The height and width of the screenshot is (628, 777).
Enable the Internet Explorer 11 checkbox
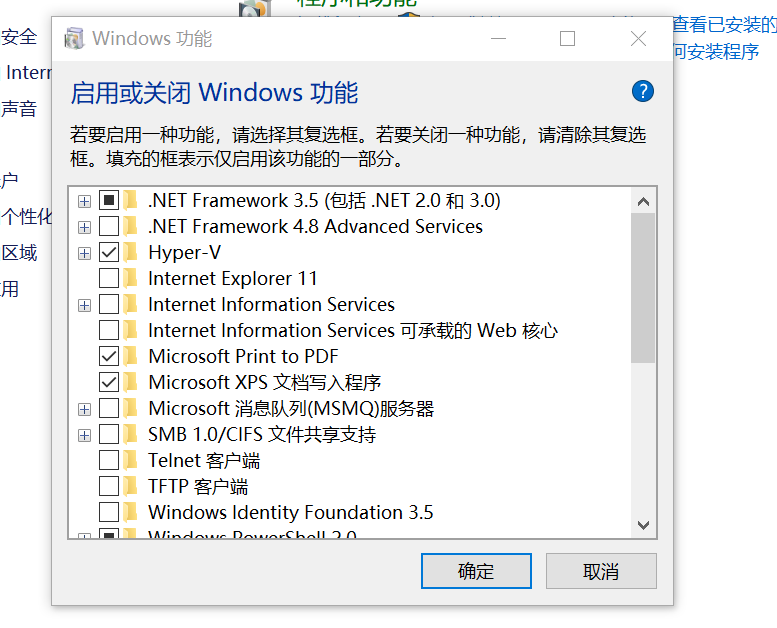pos(109,279)
